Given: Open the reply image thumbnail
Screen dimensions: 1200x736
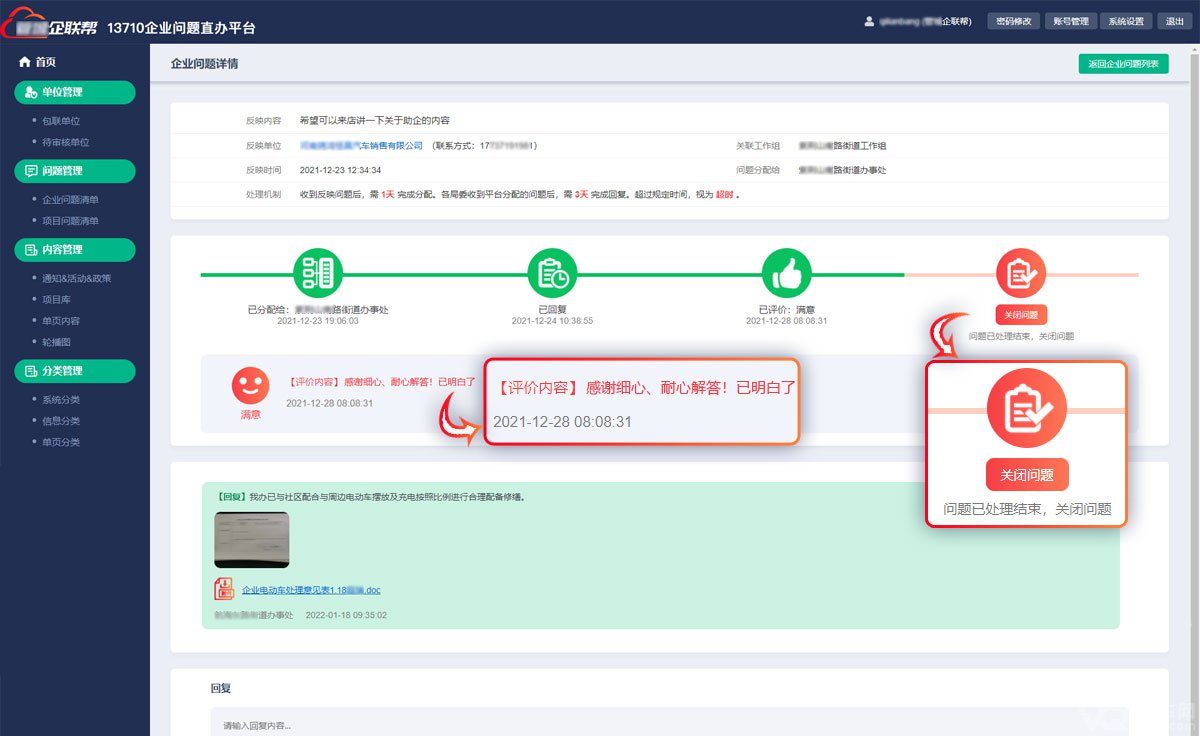Looking at the screenshot, I should 252,540.
